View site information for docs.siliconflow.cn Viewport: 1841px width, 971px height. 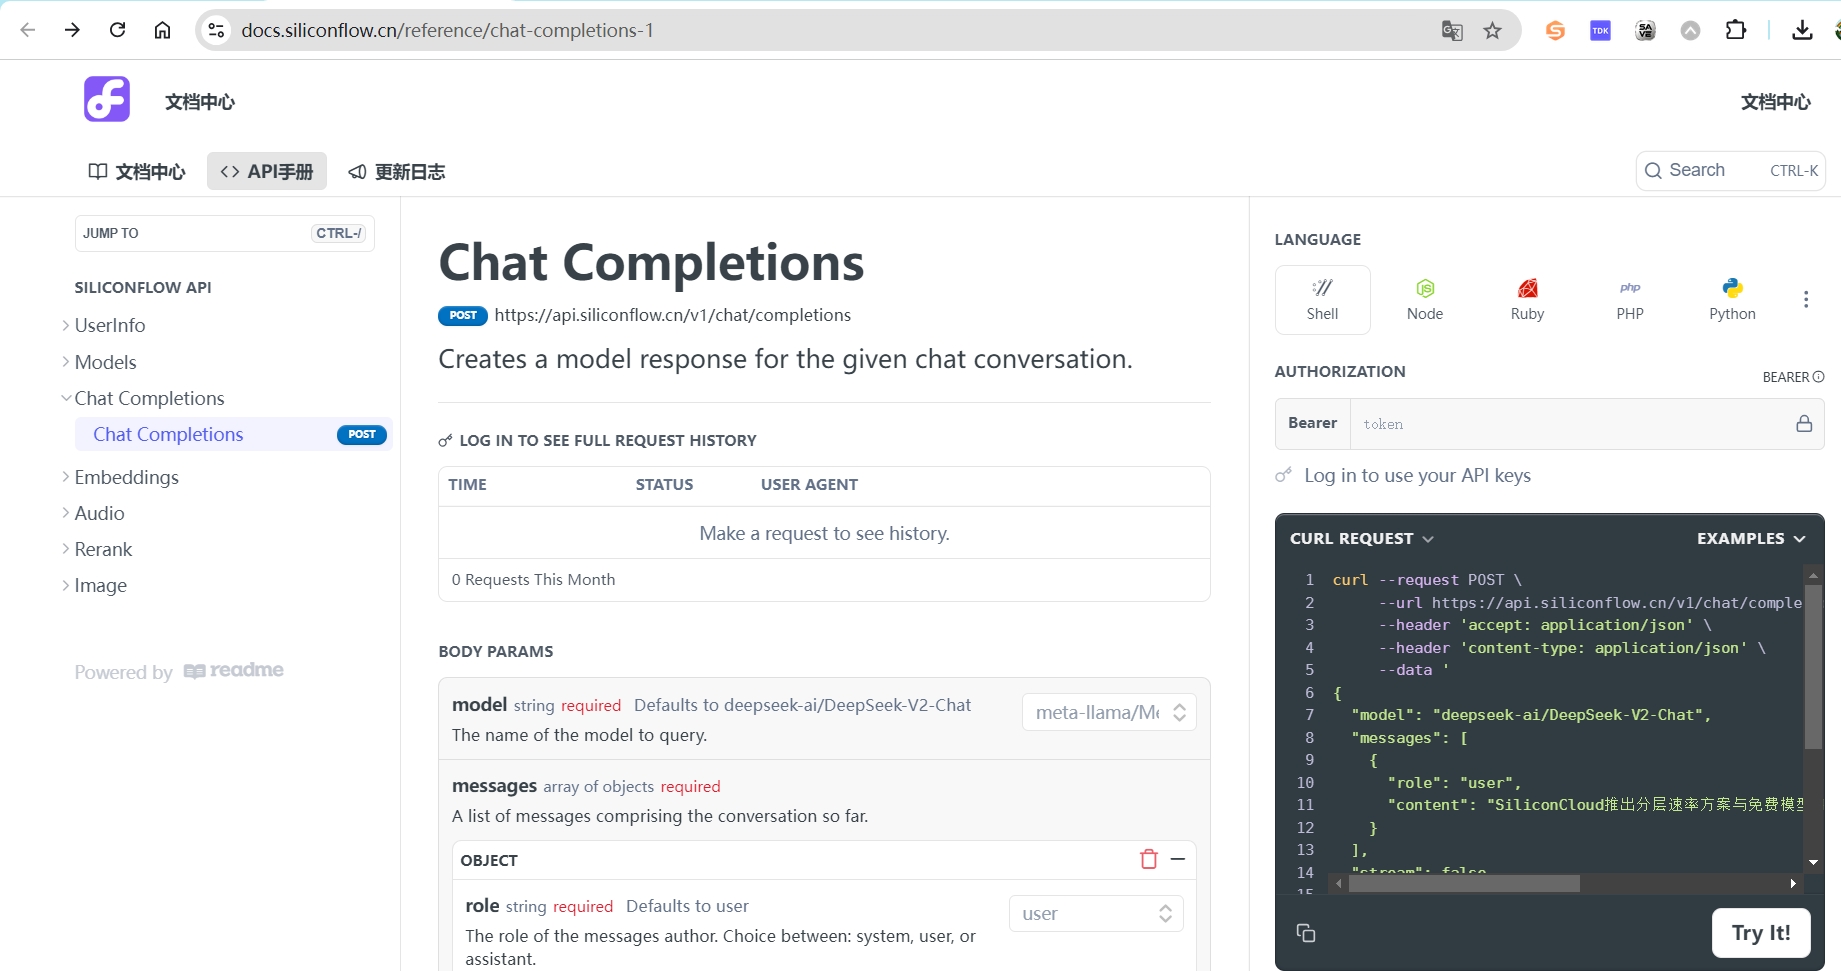pos(216,30)
